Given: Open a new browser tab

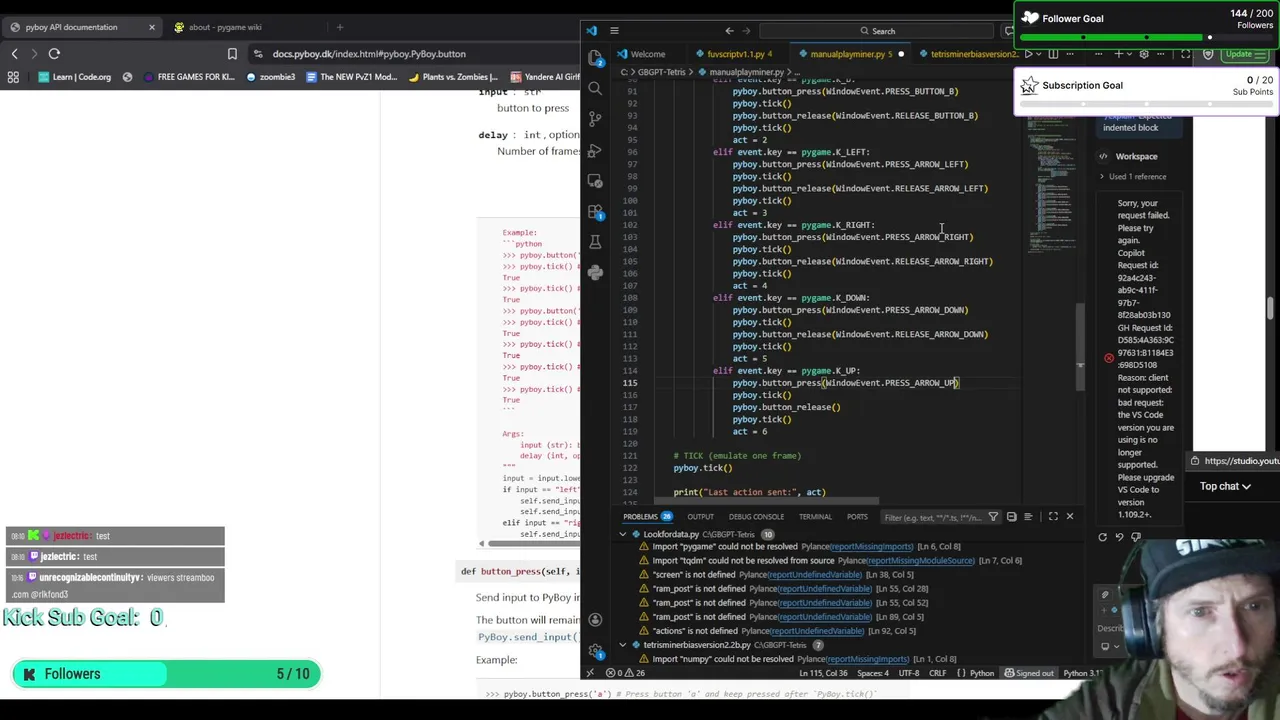Looking at the screenshot, I should tap(340, 27).
